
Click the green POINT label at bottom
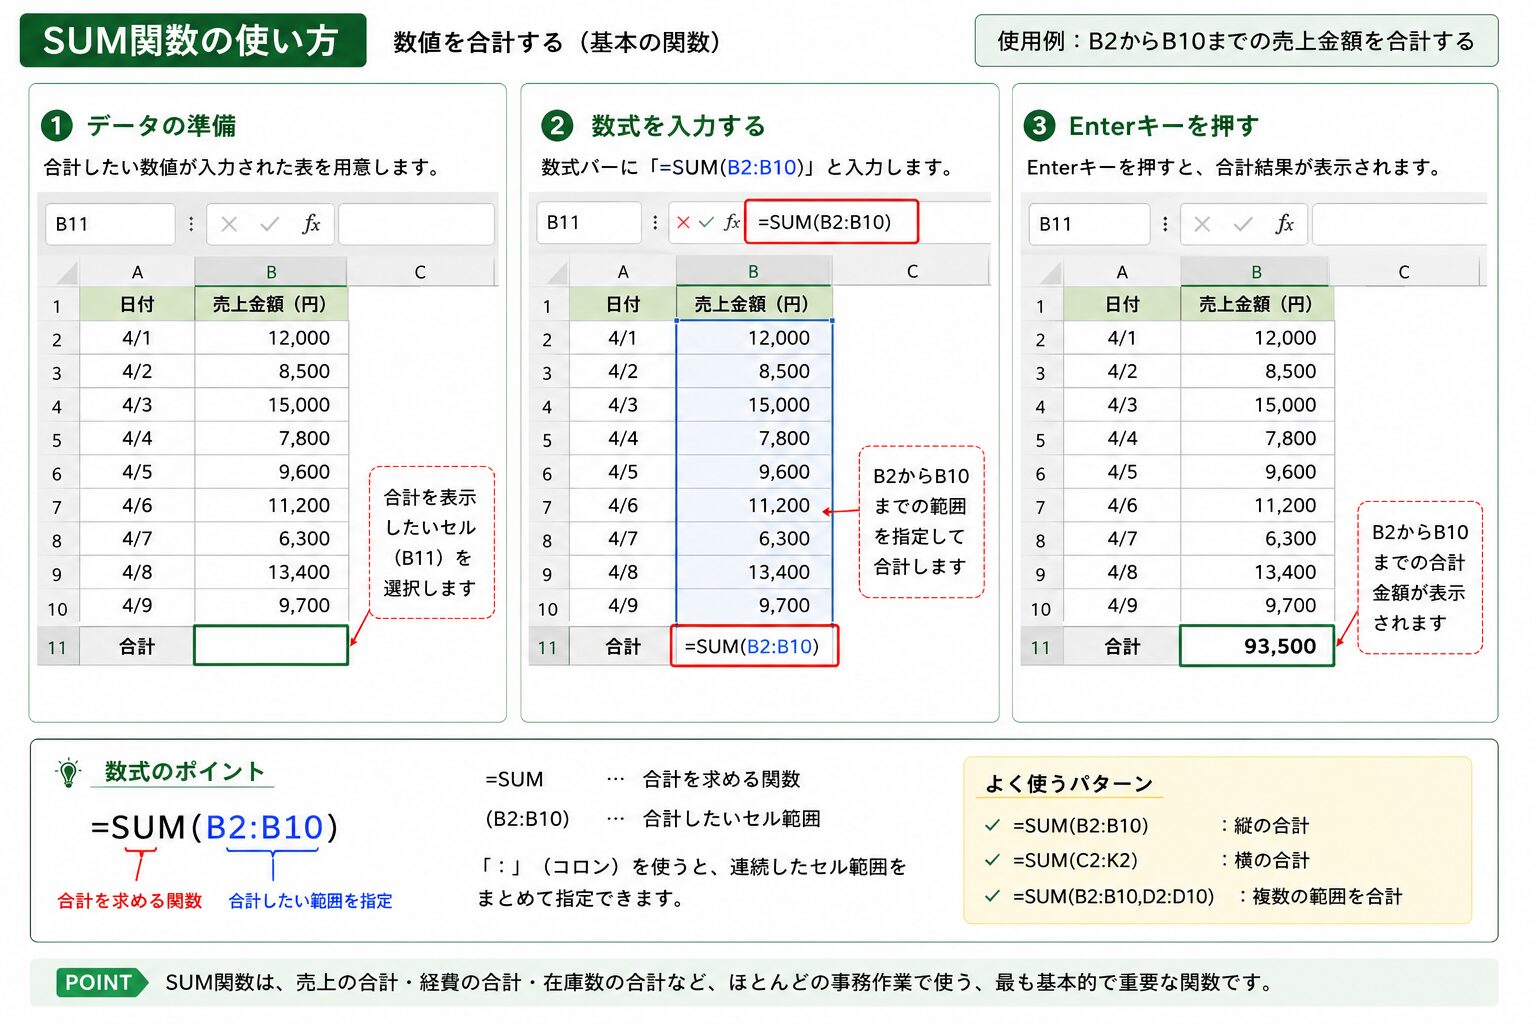tap(103, 982)
